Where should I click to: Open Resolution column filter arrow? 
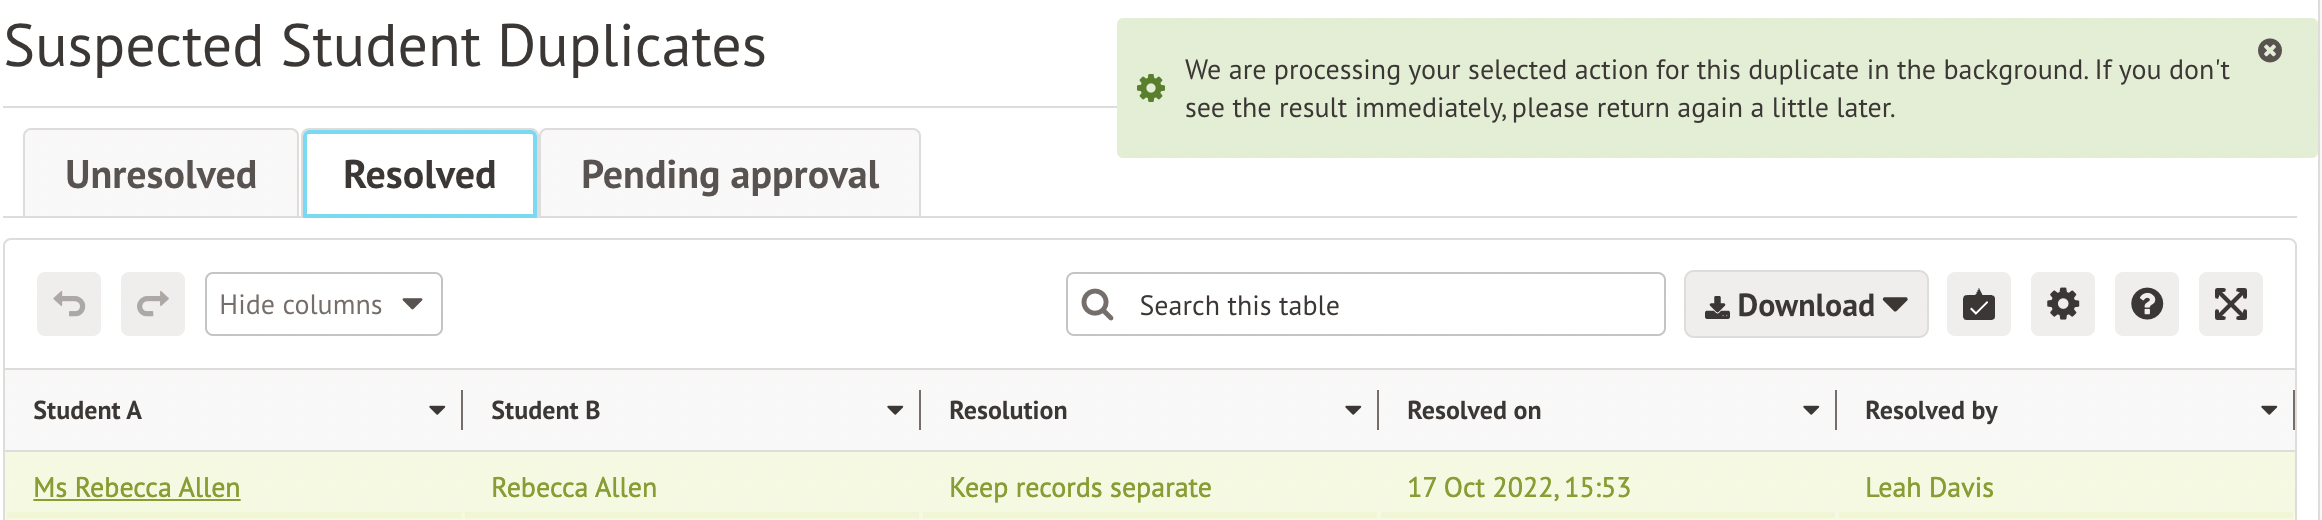tap(1353, 411)
